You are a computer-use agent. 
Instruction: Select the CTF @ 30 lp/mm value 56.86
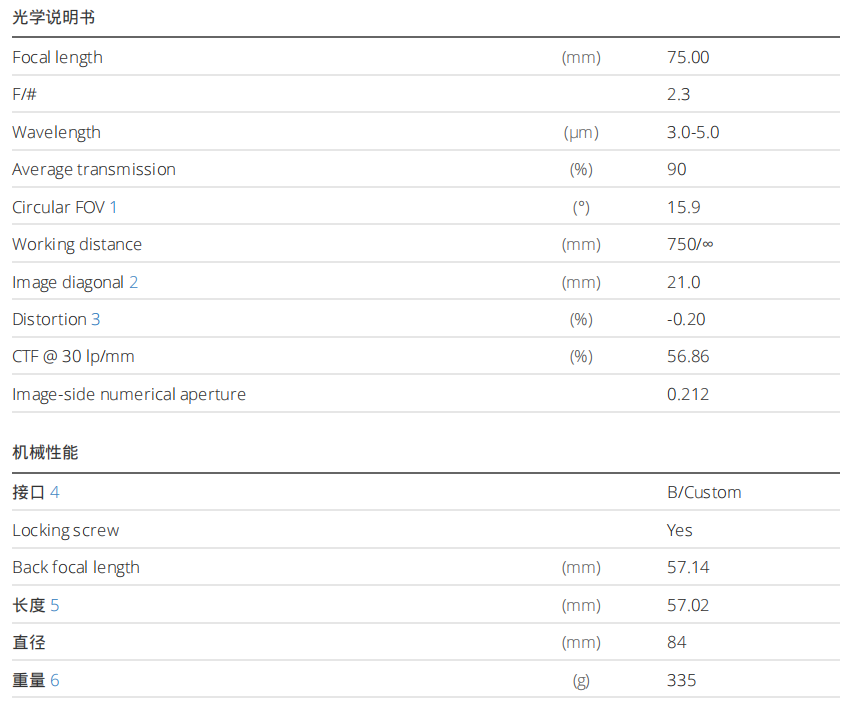[688, 356]
